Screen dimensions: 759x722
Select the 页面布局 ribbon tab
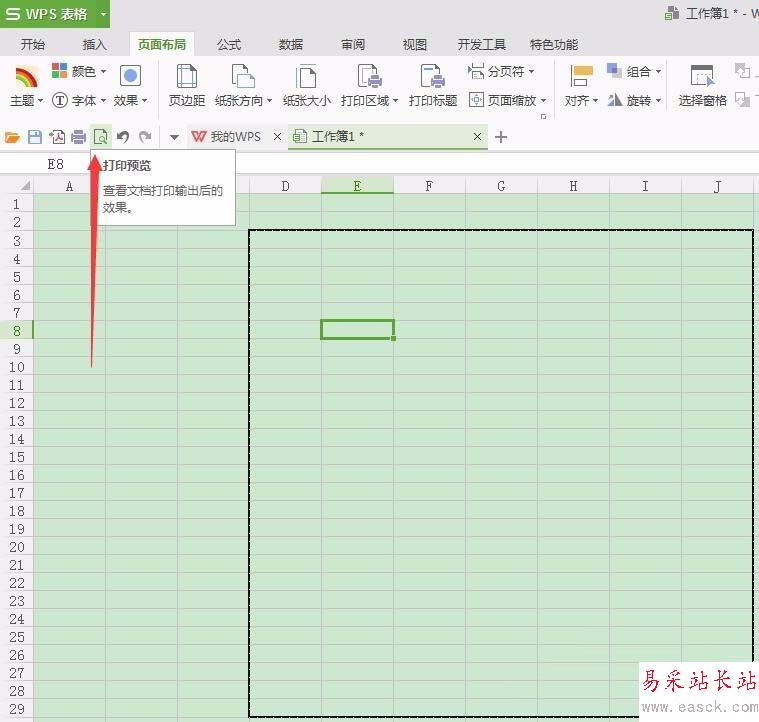(x=162, y=45)
